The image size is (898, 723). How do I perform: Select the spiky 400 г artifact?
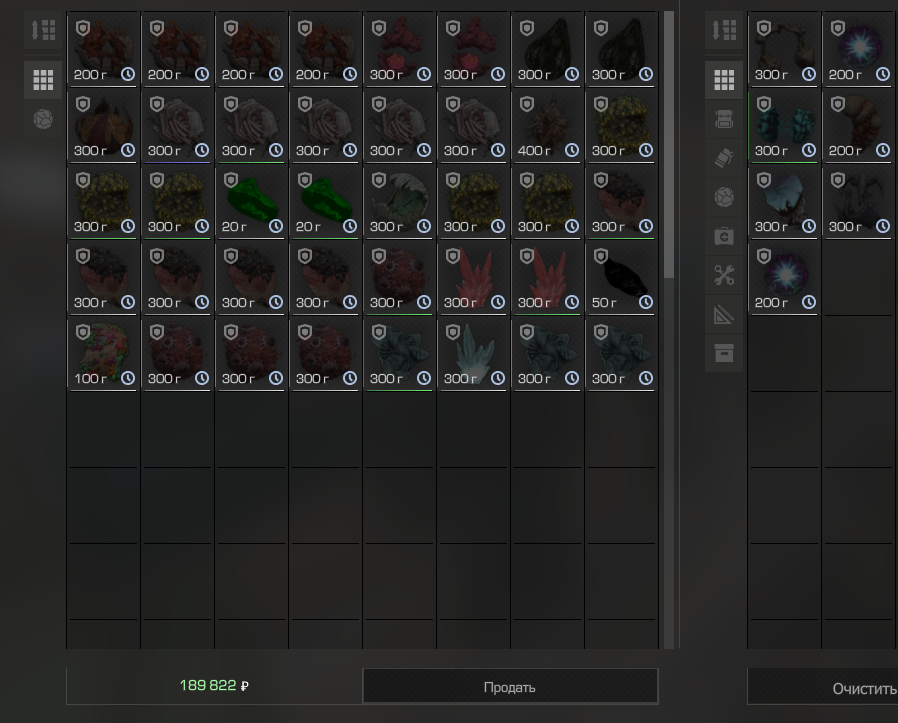(546, 125)
